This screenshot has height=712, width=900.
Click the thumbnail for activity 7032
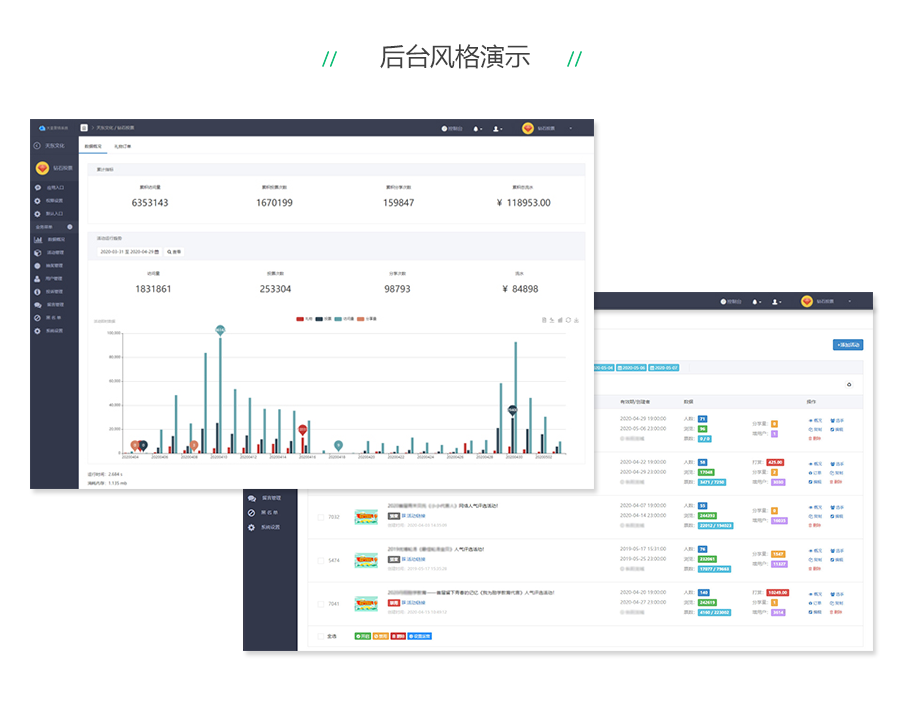tap(365, 518)
